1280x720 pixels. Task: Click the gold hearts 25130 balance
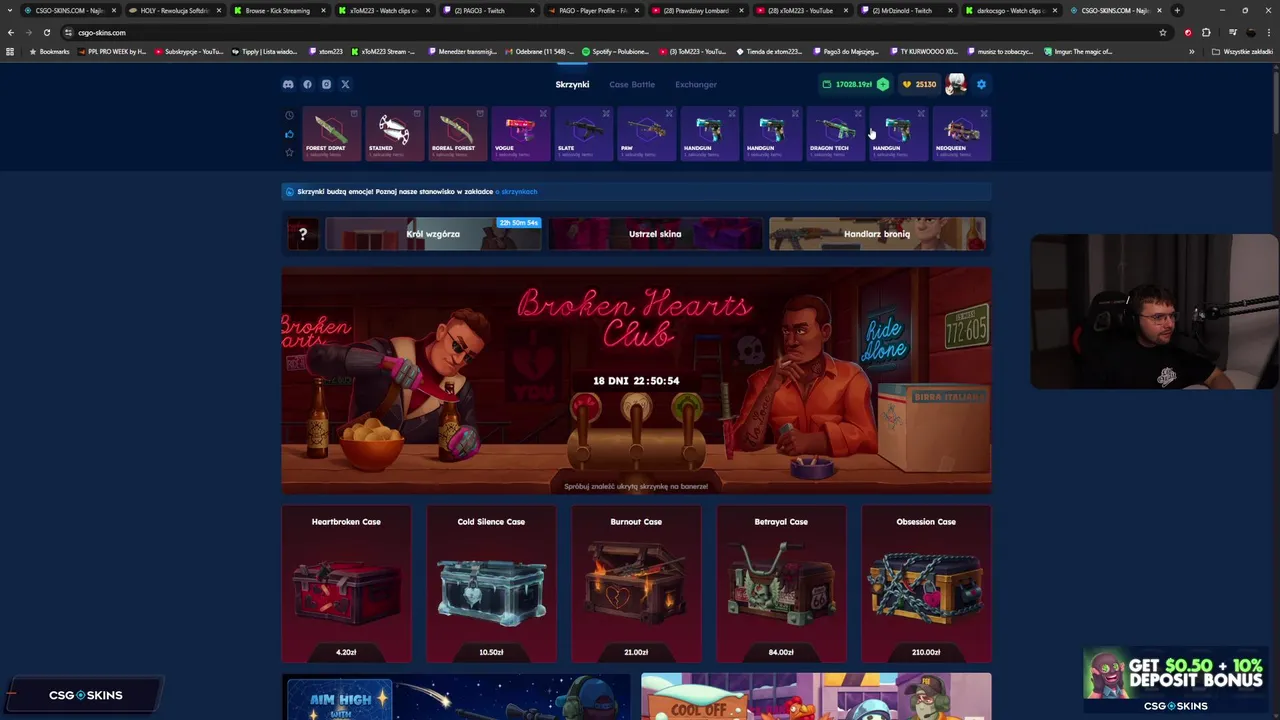pos(919,84)
